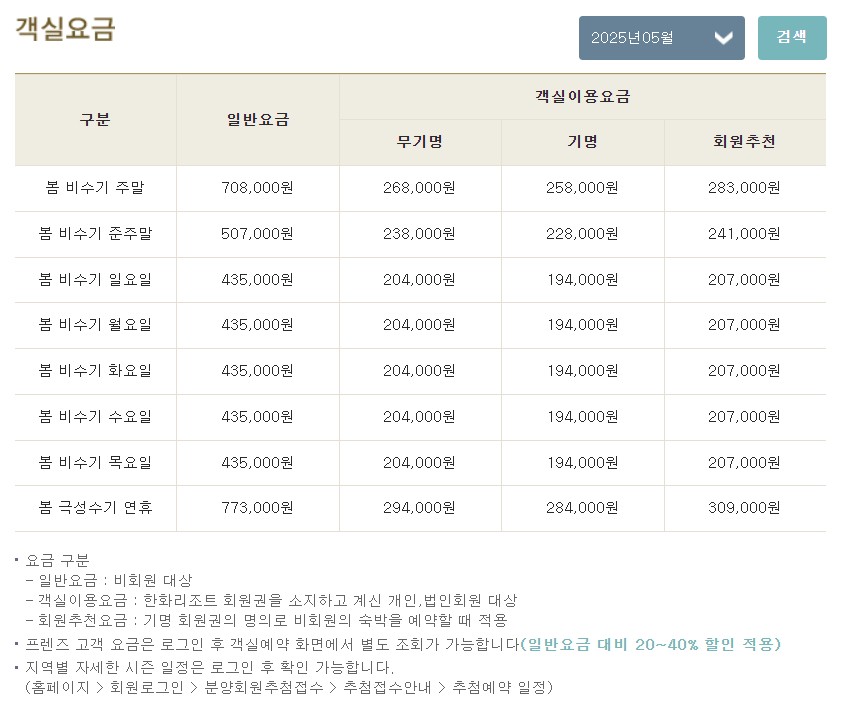The height and width of the screenshot is (705, 857).
Task: Click the 봄 극성수기 연휴 row label
Action: [x=95, y=508]
